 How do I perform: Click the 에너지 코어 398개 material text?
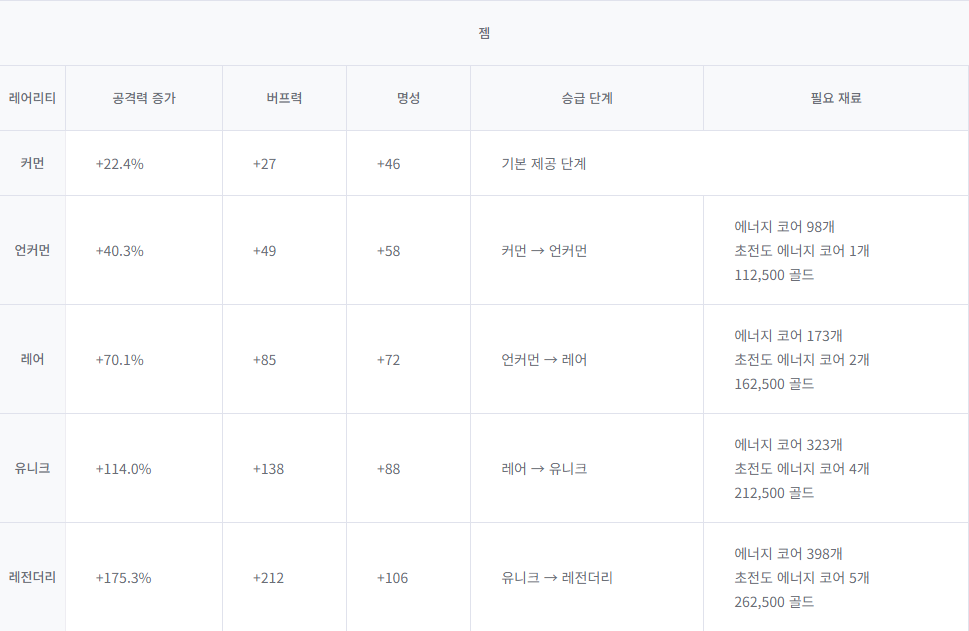[788, 554]
